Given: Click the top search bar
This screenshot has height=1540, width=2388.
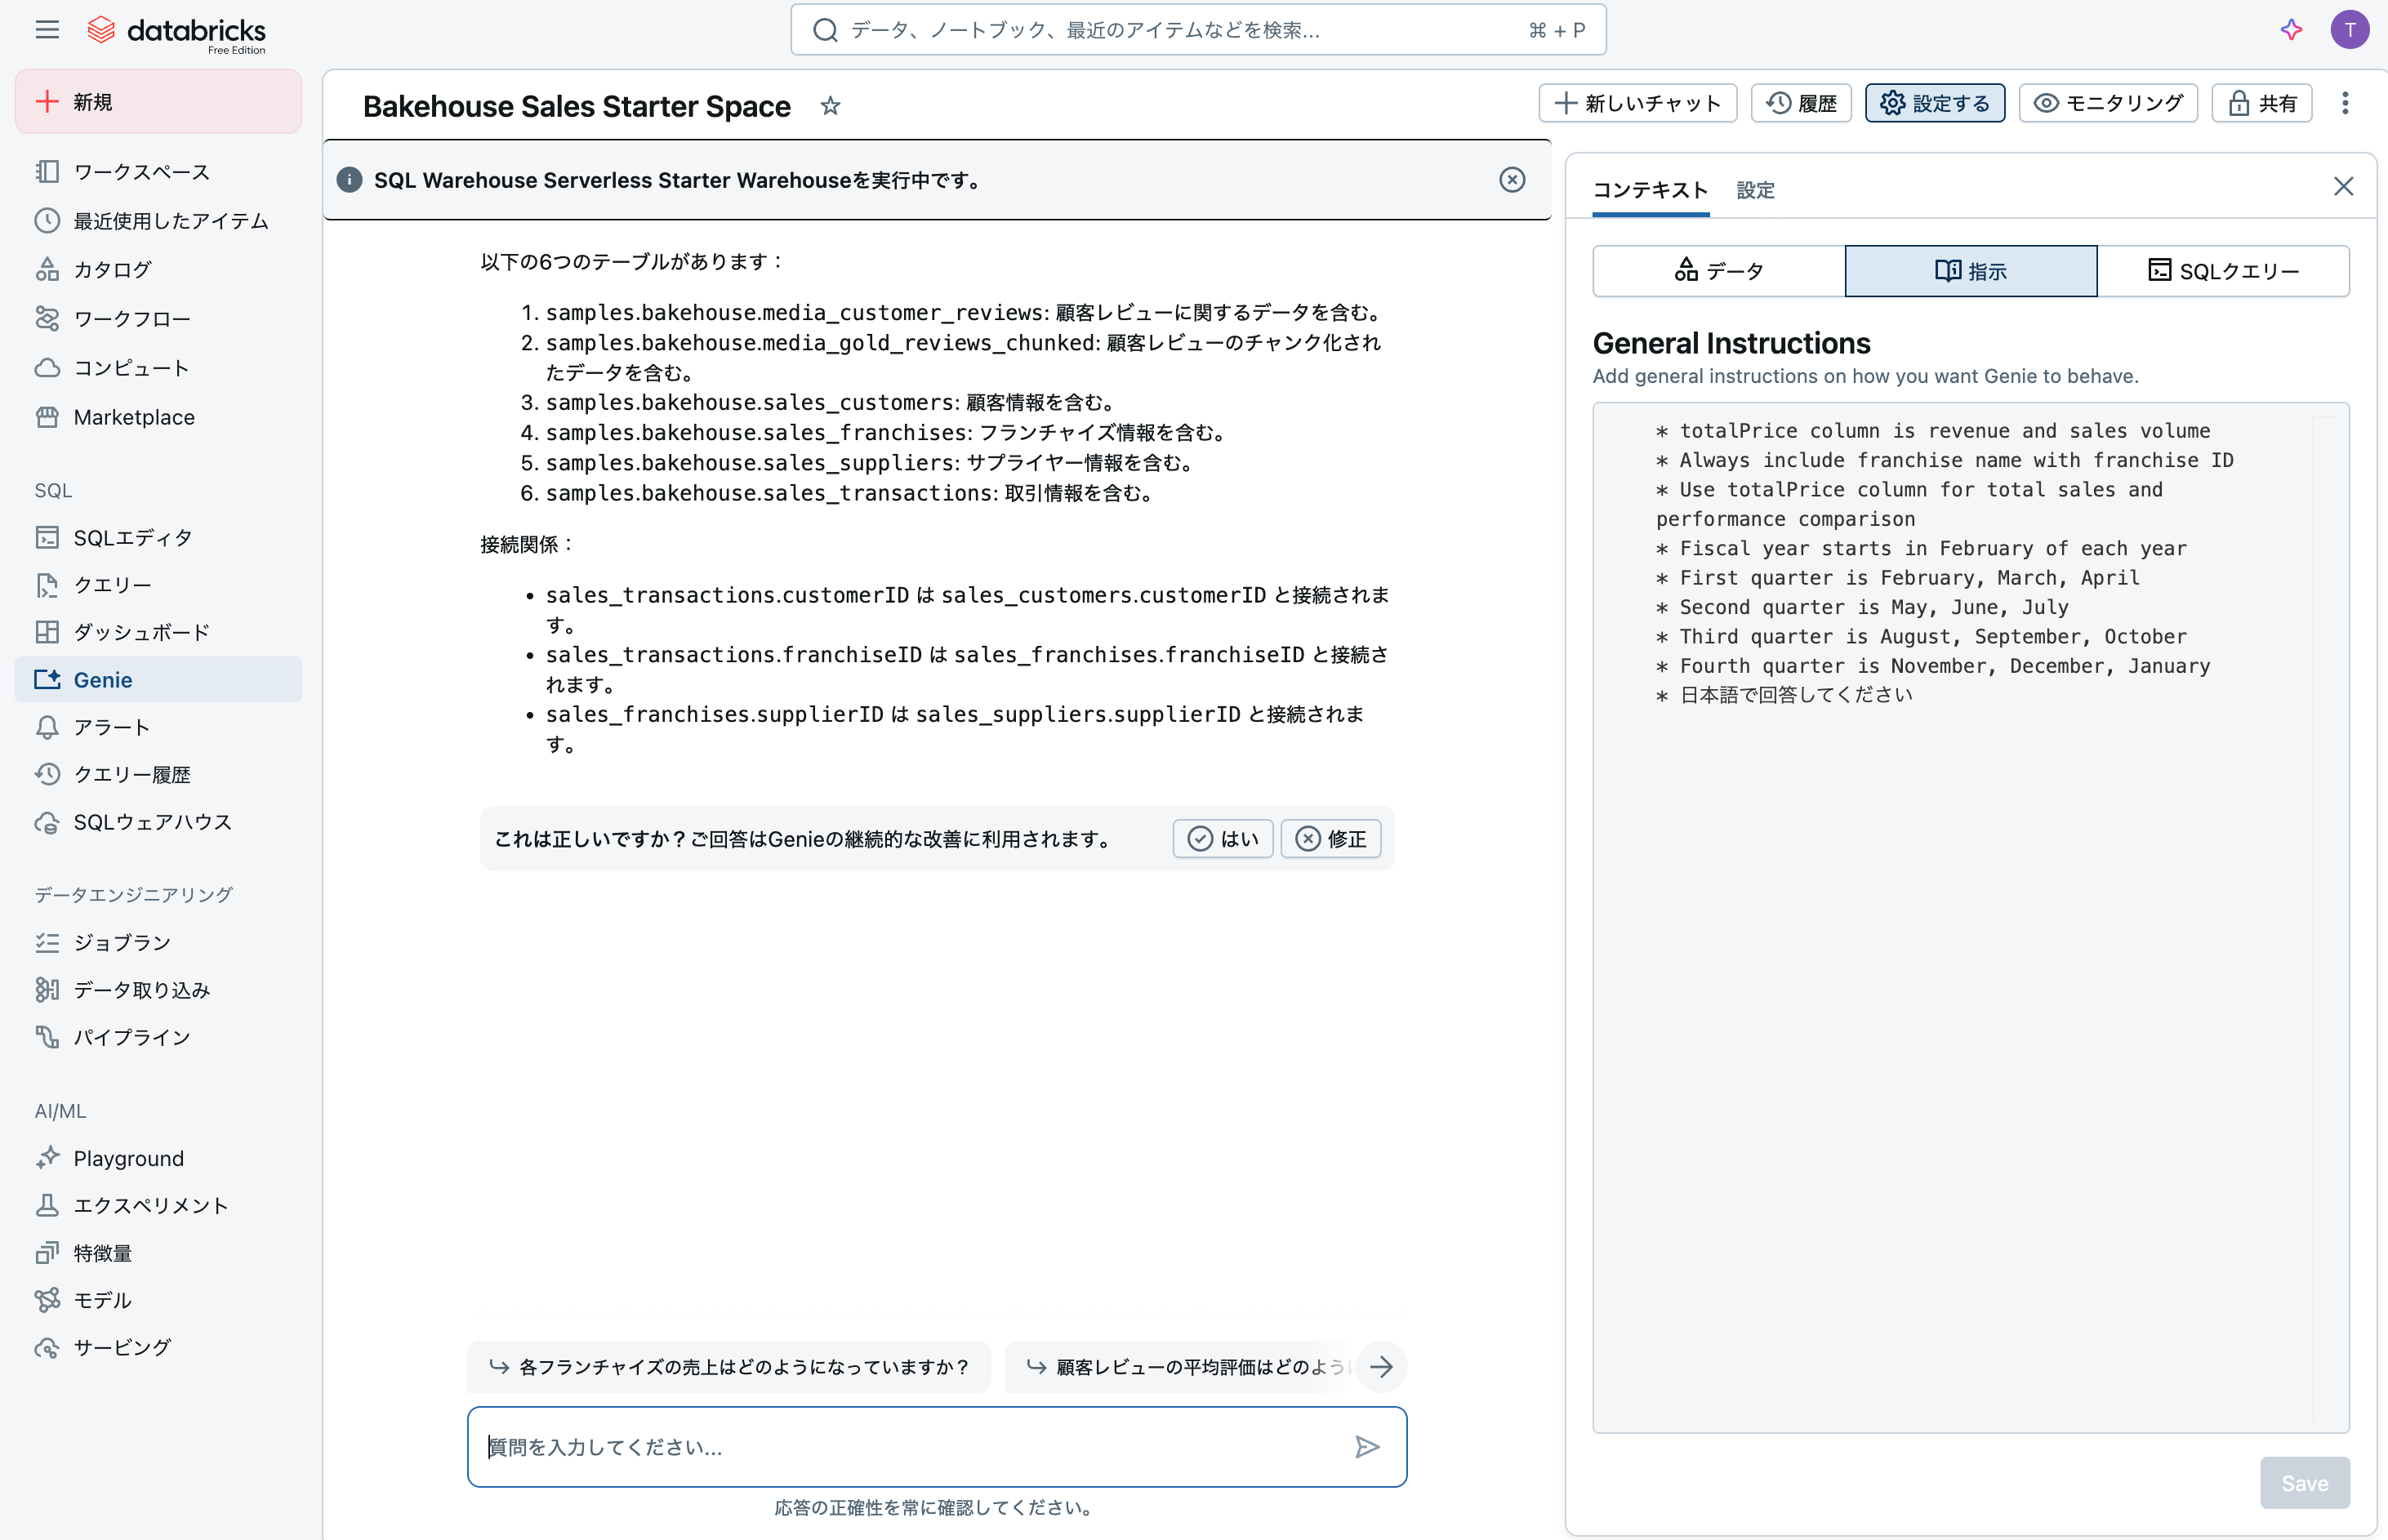Looking at the screenshot, I should [x=1198, y=30].
